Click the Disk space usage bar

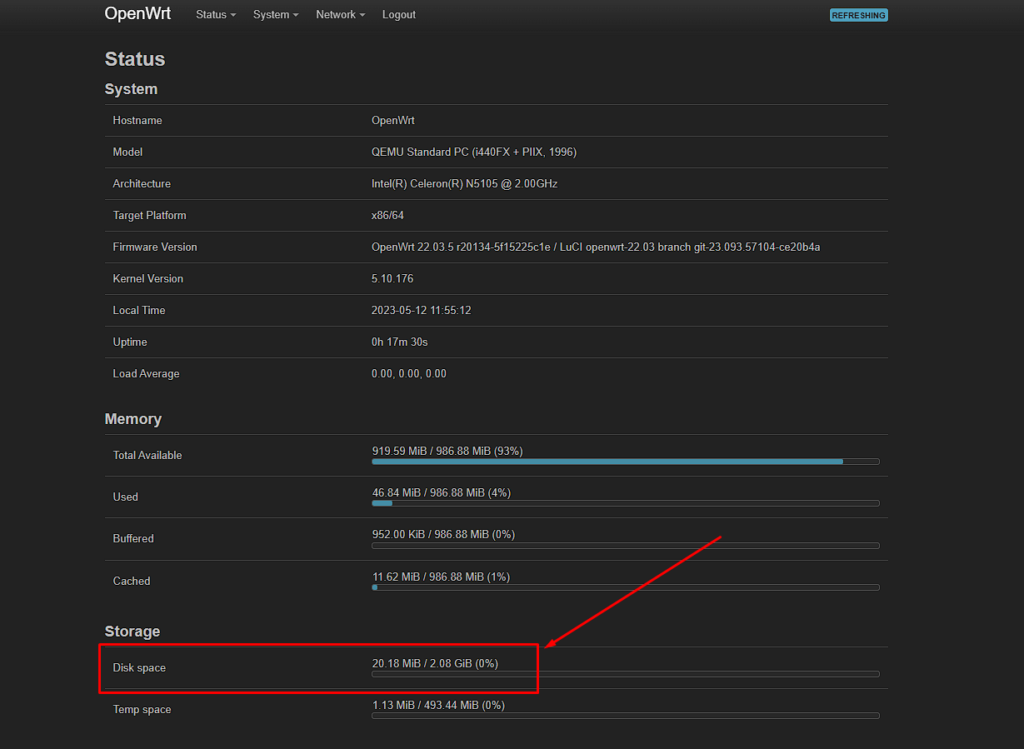coord(625,674)
